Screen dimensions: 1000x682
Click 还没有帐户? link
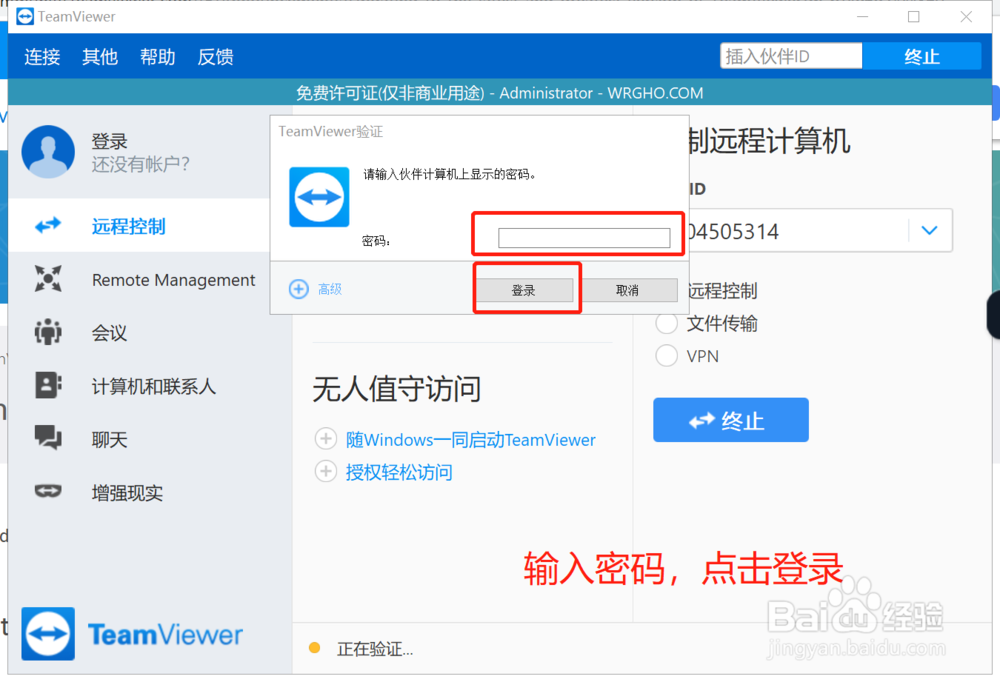coord(140,165)
